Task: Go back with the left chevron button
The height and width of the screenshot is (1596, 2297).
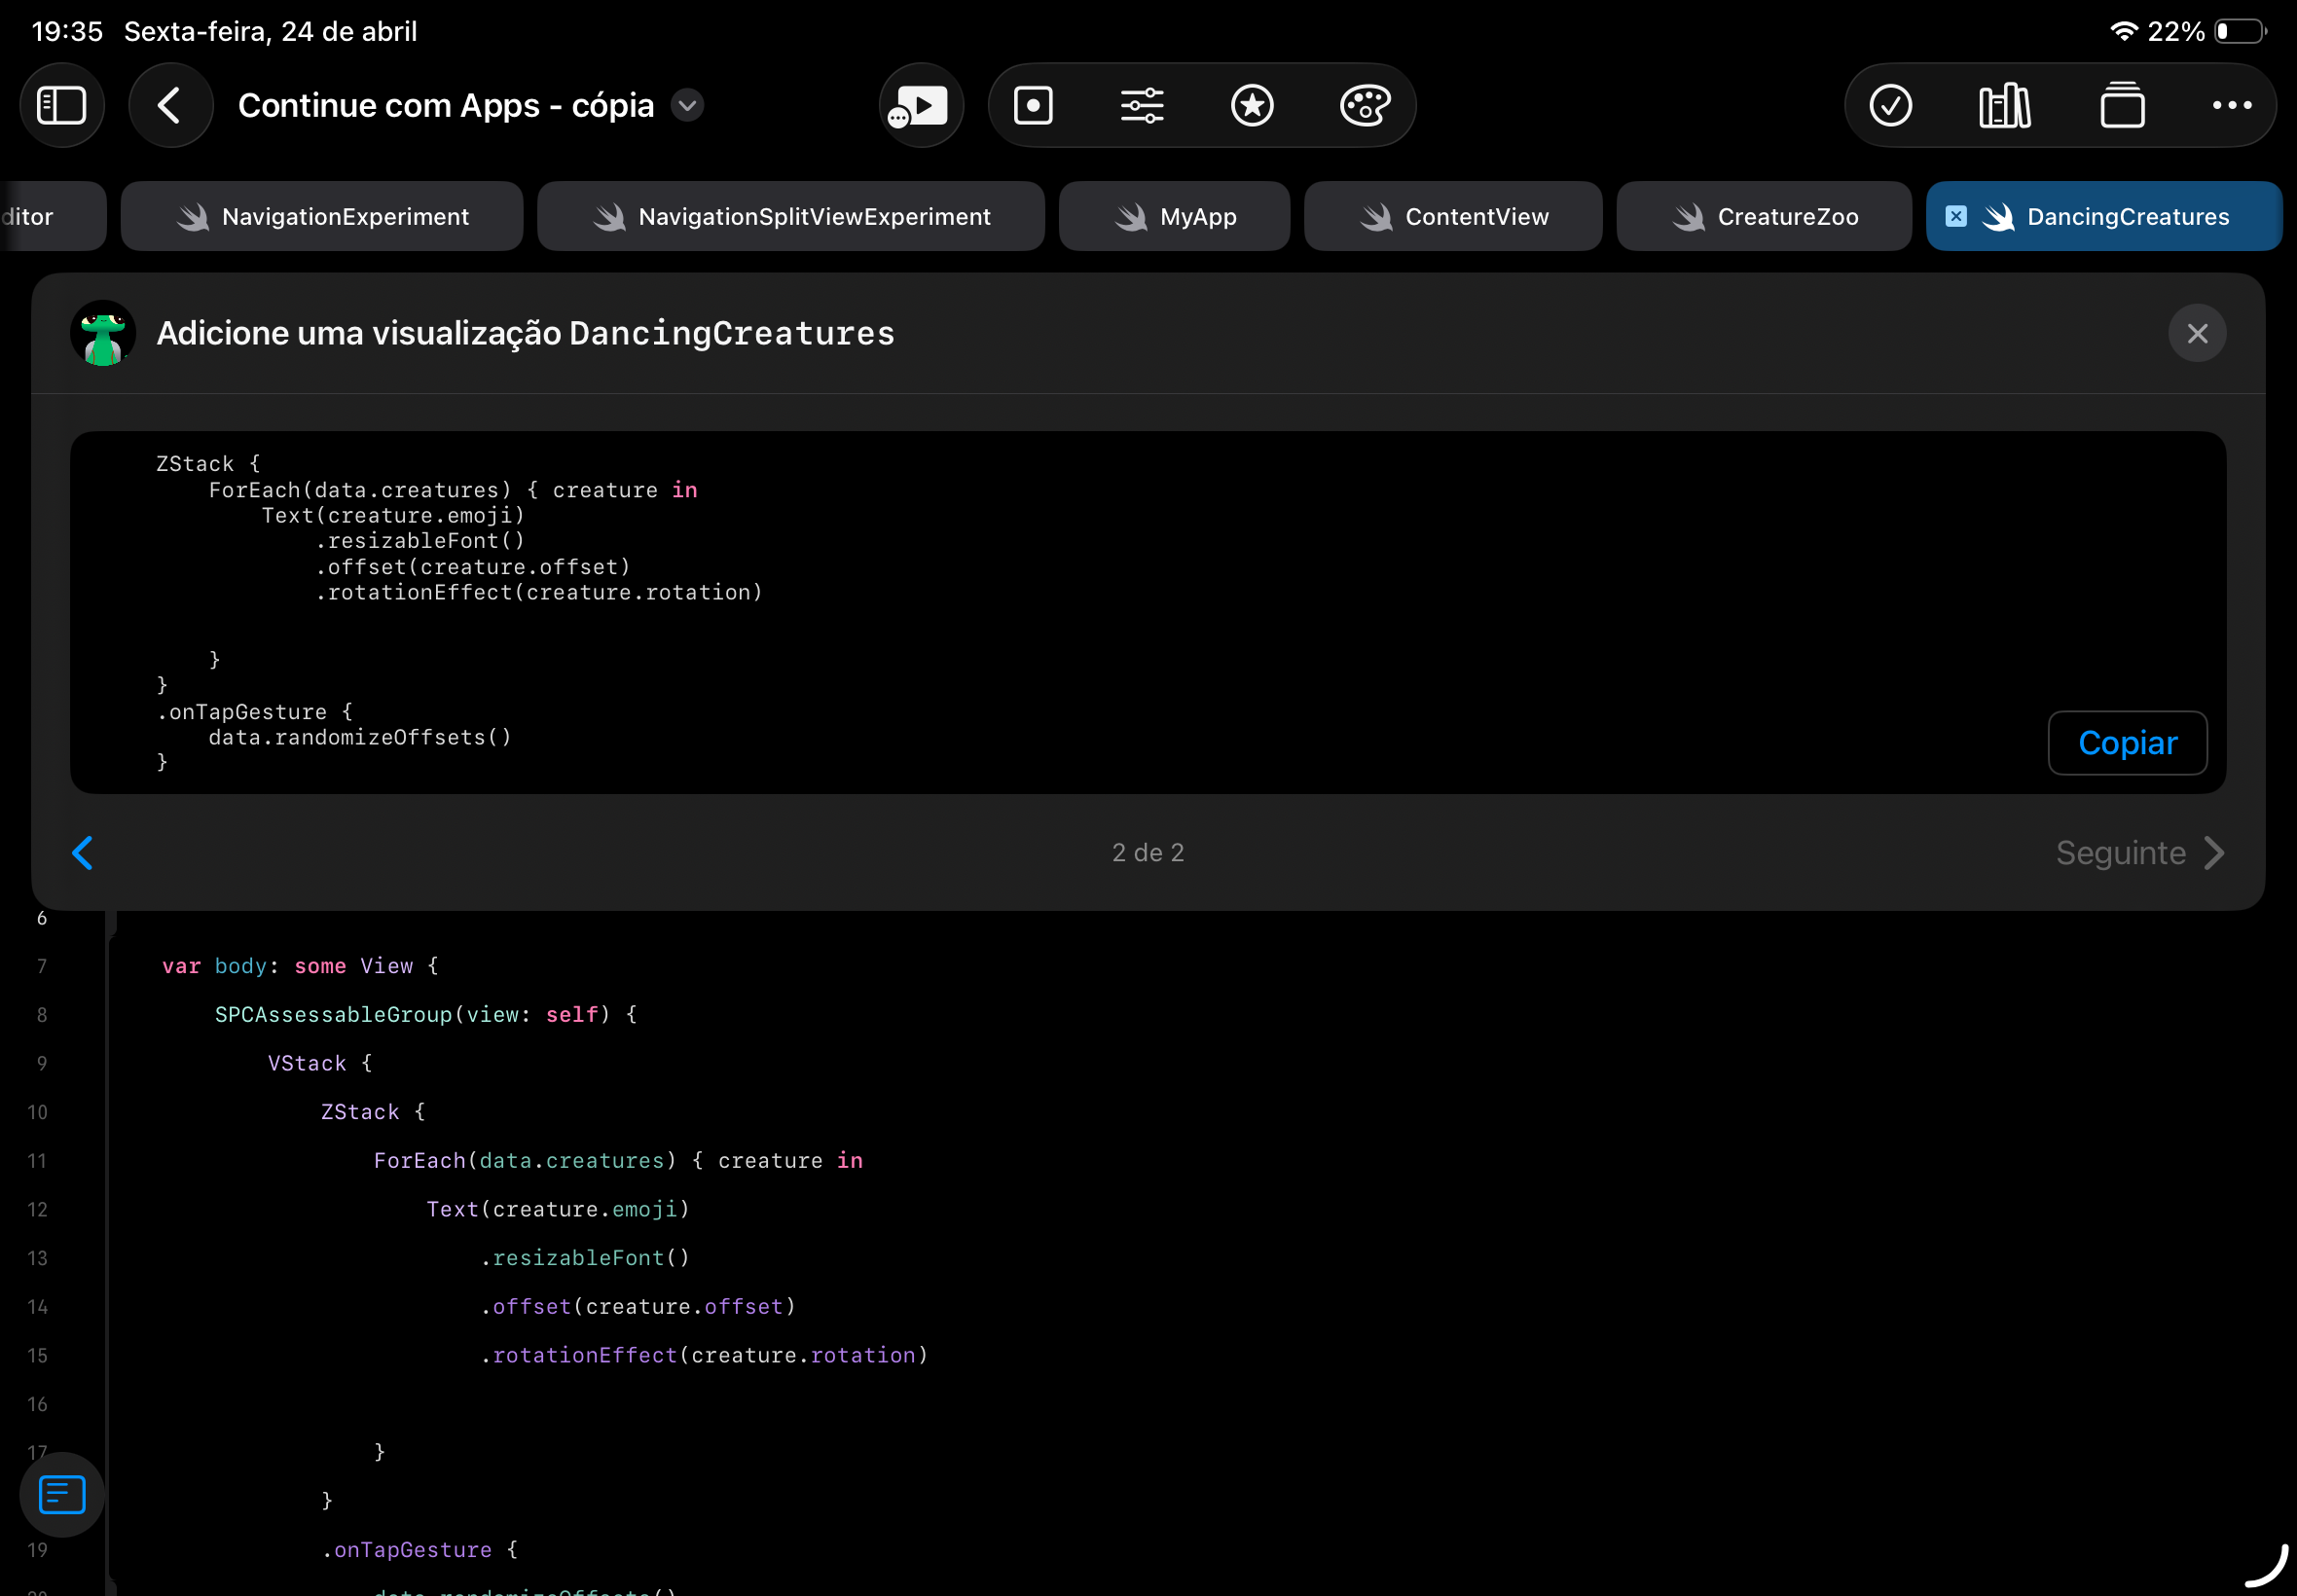Action: (170, 105)
